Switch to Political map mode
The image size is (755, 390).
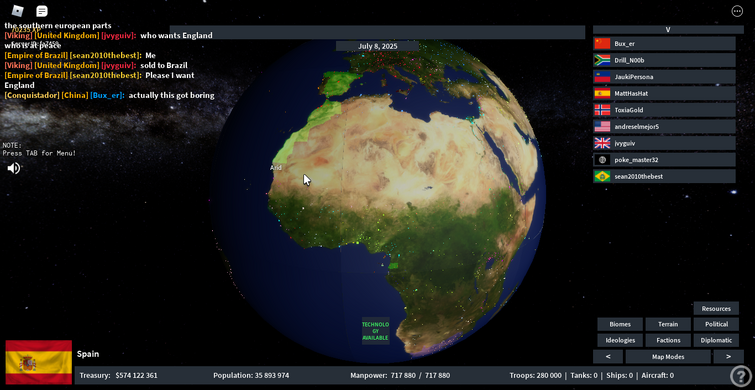pos(716,325)
